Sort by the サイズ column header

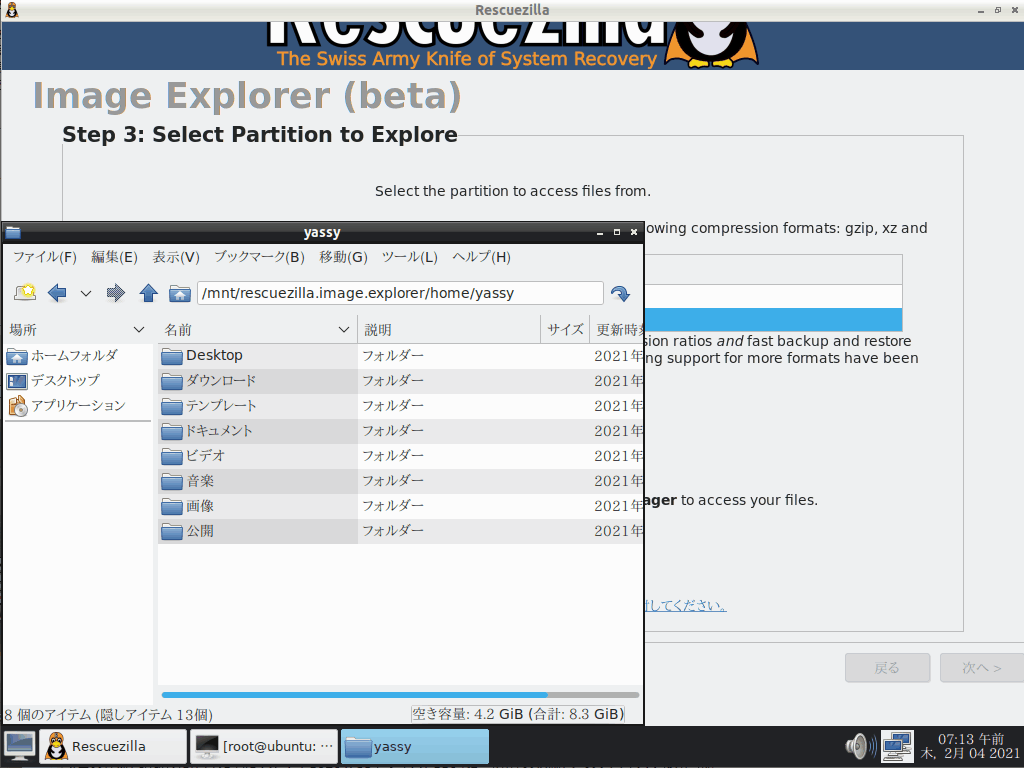[565, 330]
